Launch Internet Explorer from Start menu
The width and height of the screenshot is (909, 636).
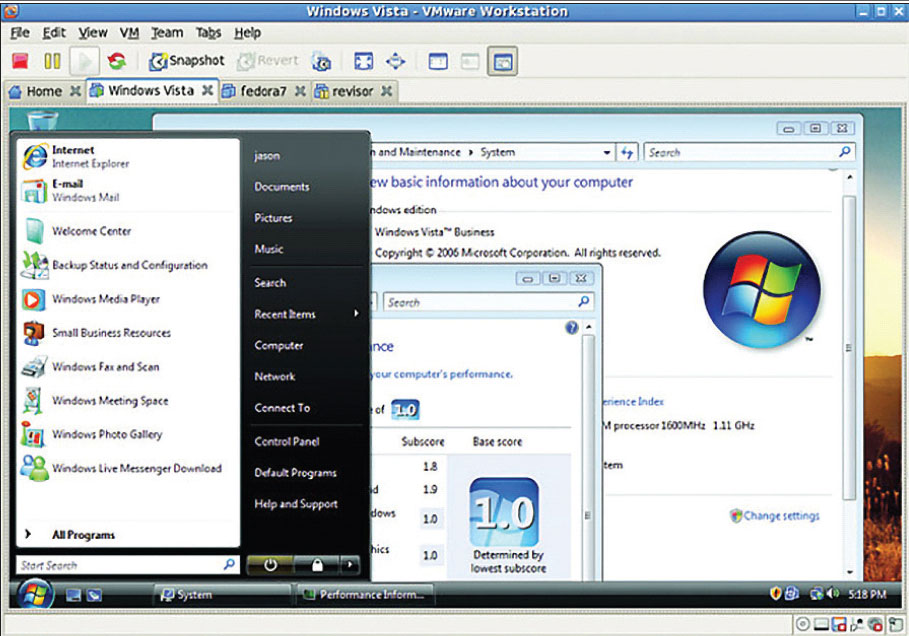coord(90,157)
